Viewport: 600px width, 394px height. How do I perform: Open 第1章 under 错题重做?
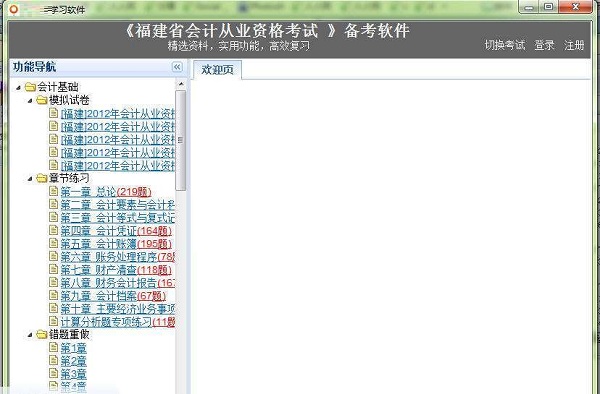pos(73,348)
